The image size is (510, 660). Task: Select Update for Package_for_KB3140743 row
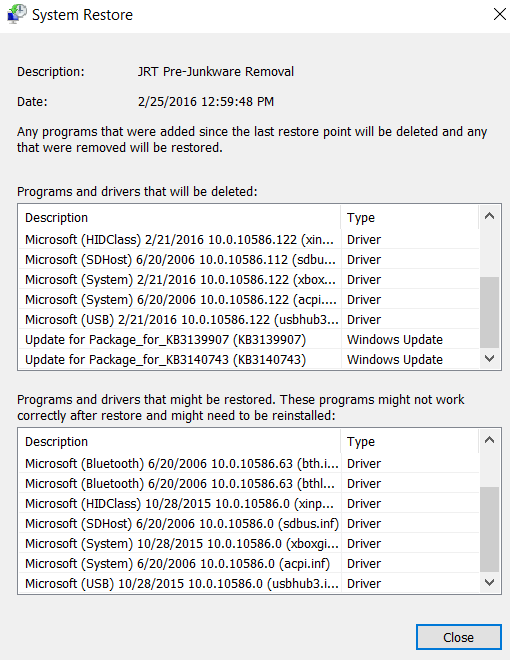[249, 359]
